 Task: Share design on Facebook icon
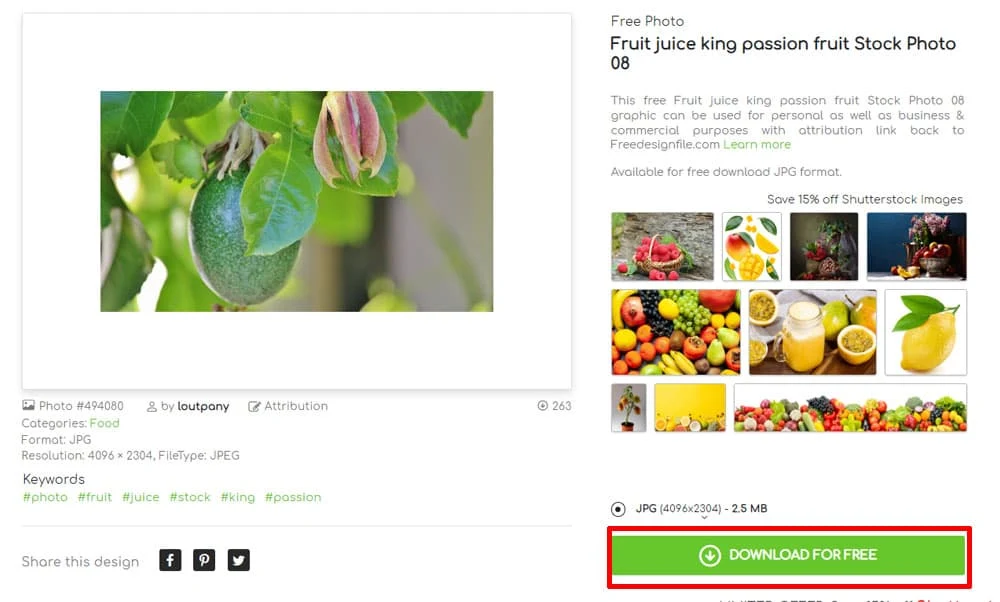[x=170, y=560]
